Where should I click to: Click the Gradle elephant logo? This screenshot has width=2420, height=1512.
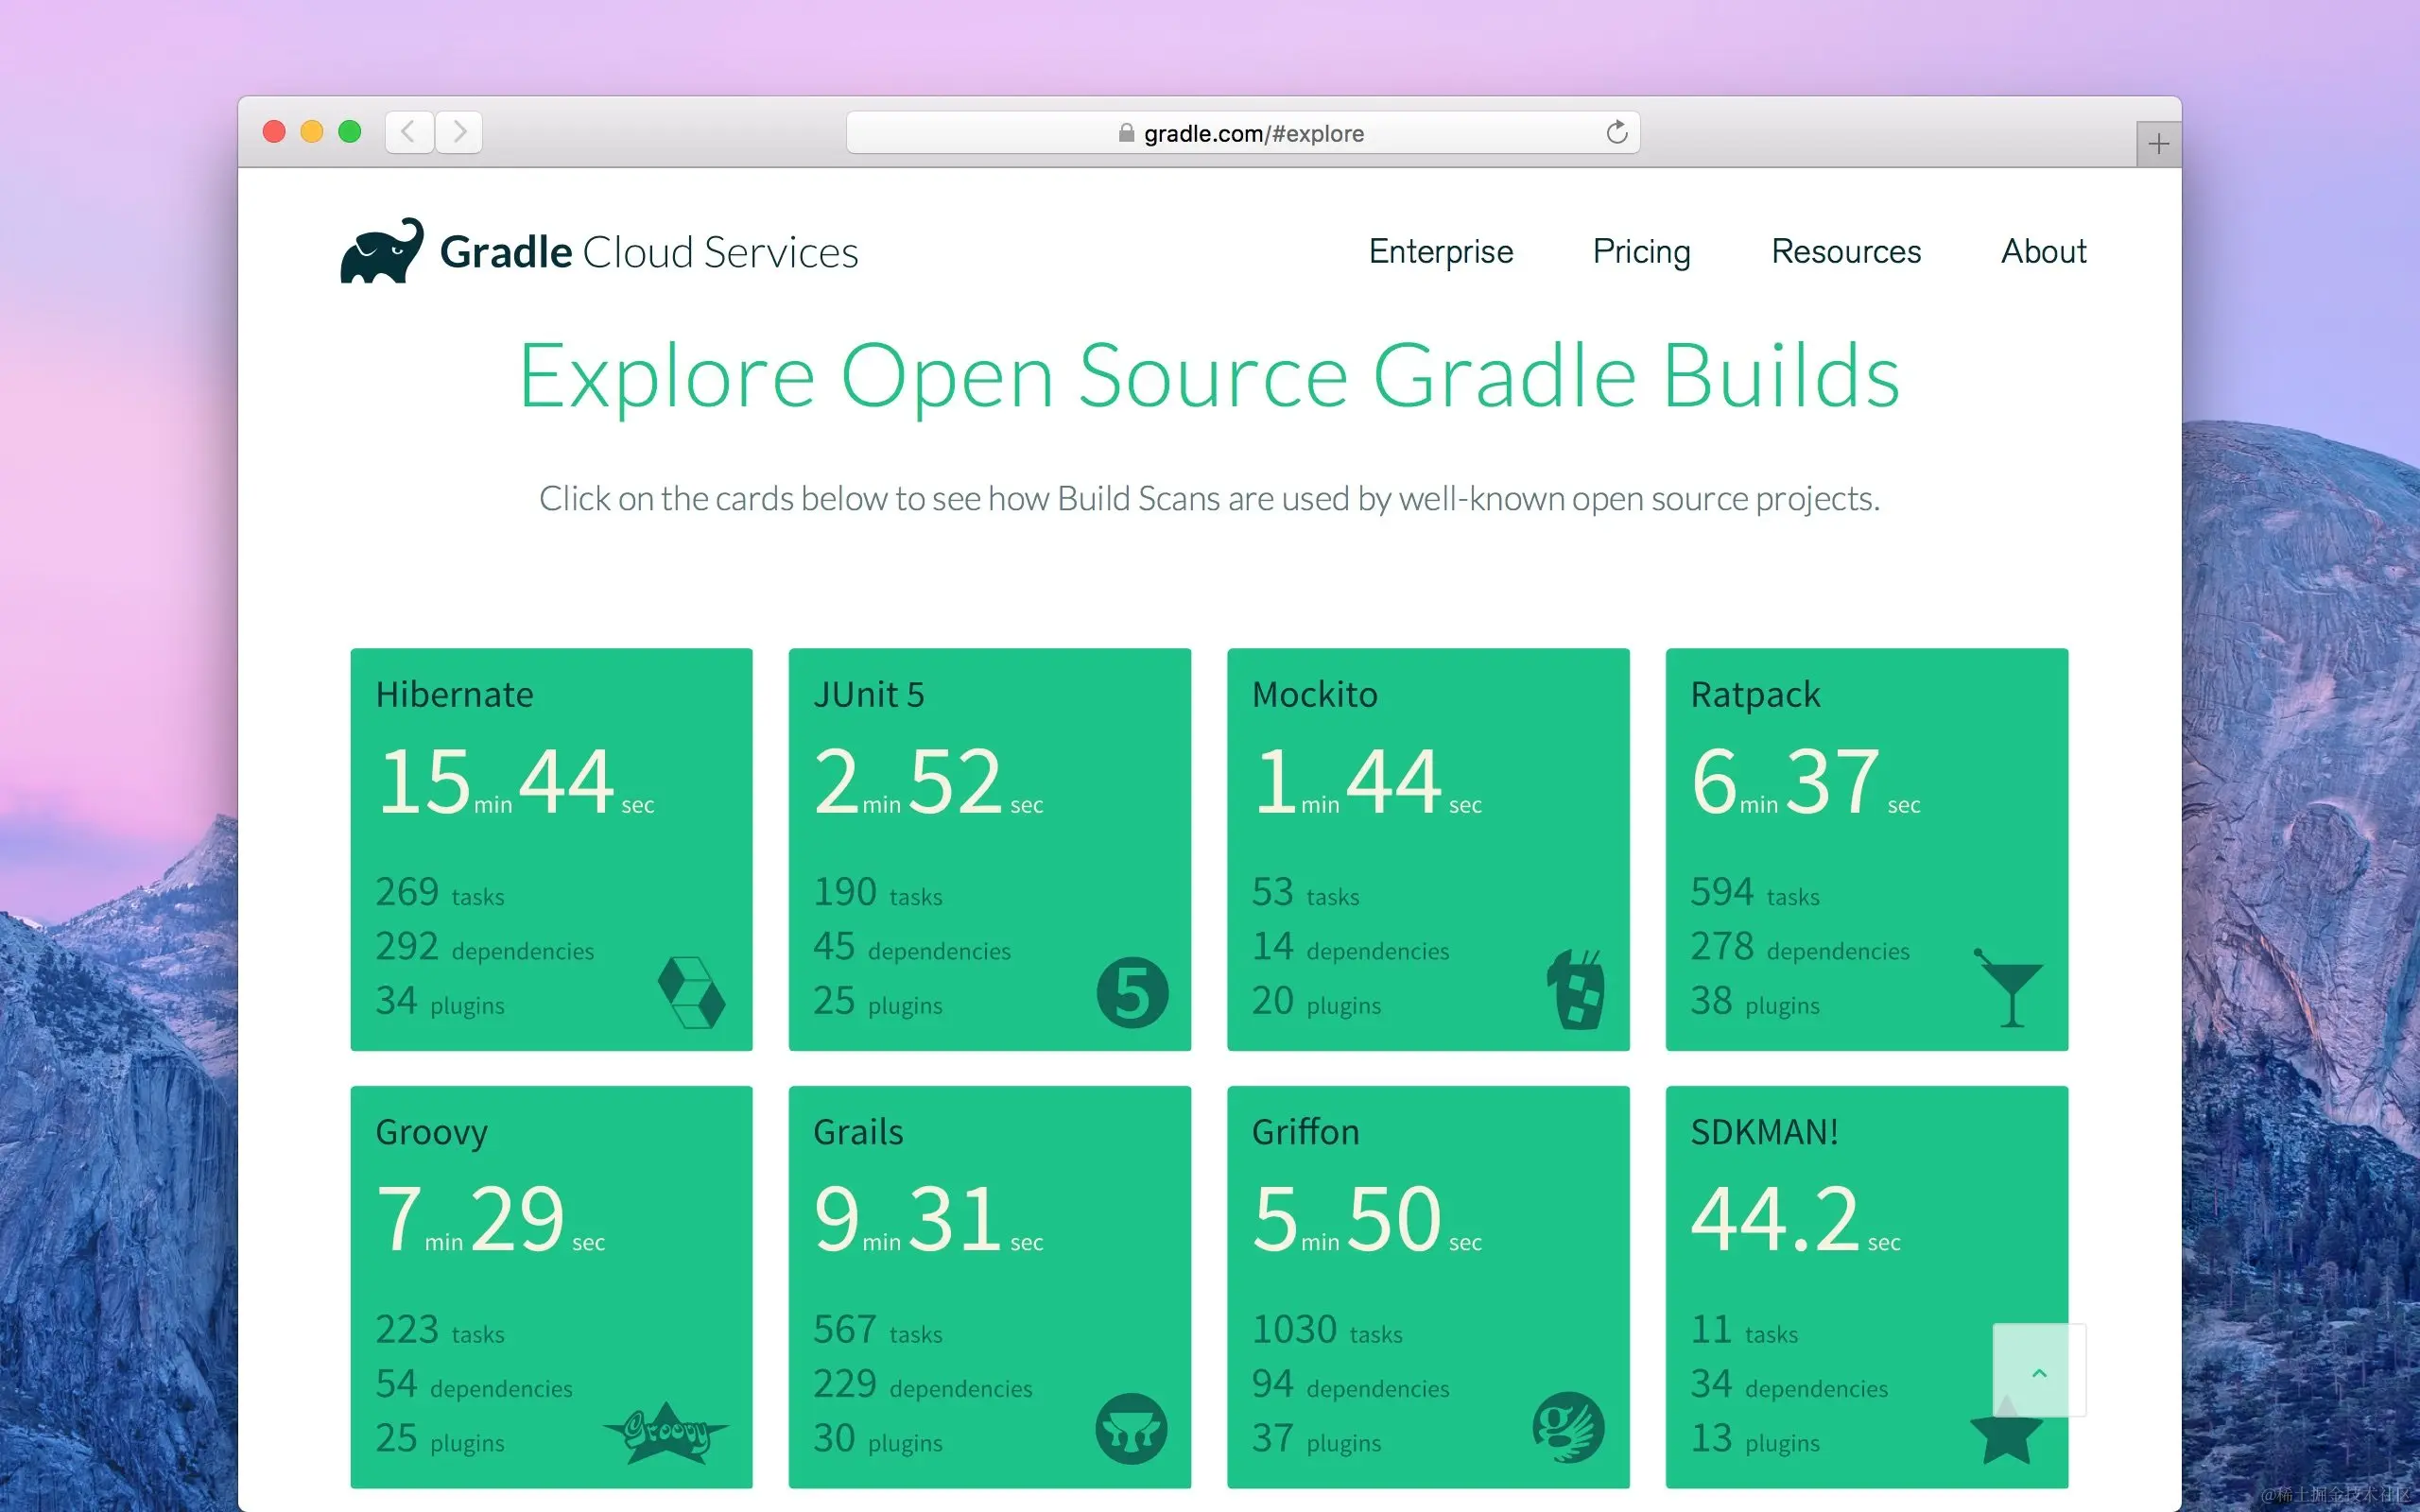[x=383, y=252]
